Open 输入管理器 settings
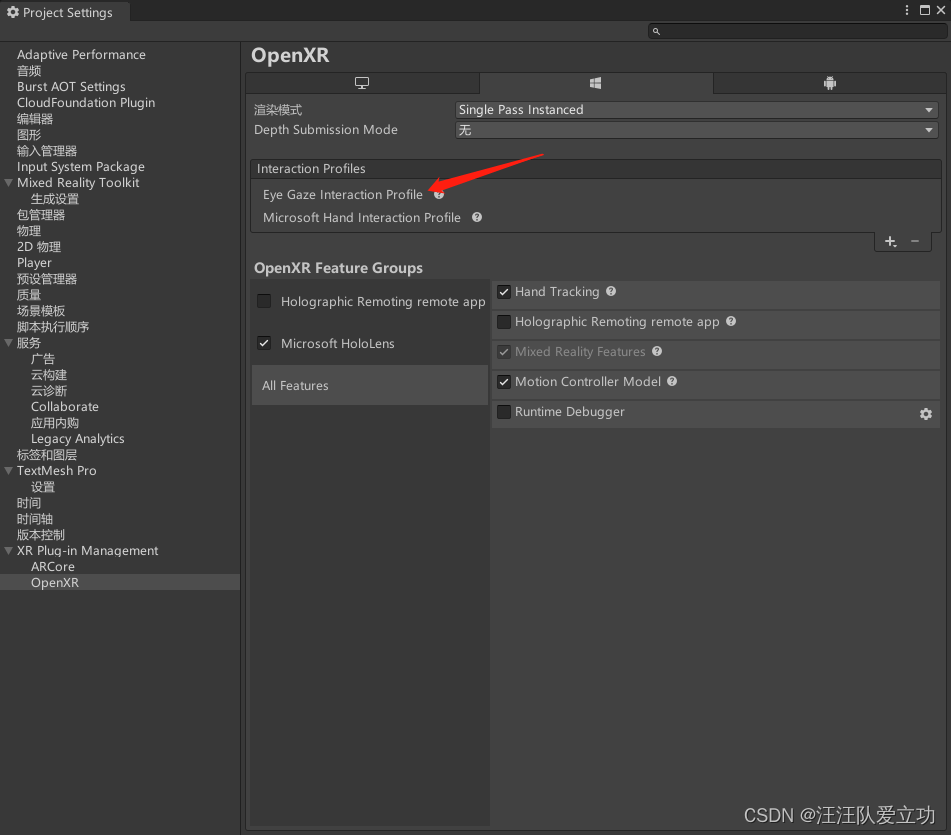 [47, 151]
